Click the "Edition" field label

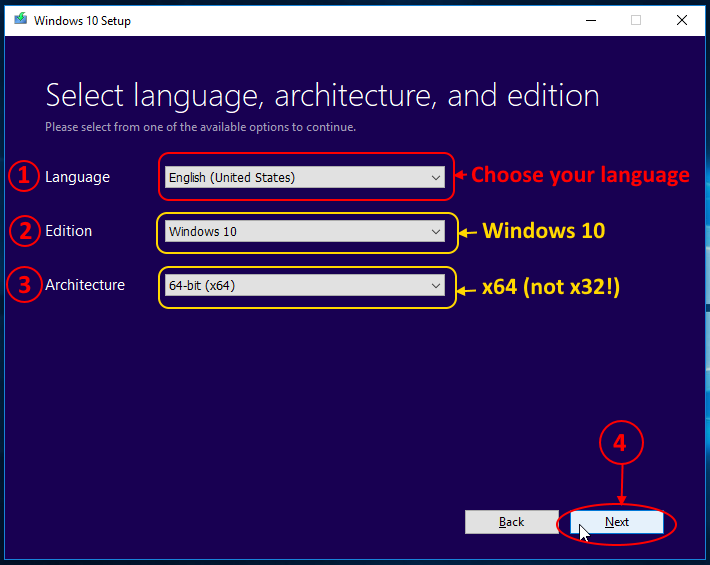(68, 231)
